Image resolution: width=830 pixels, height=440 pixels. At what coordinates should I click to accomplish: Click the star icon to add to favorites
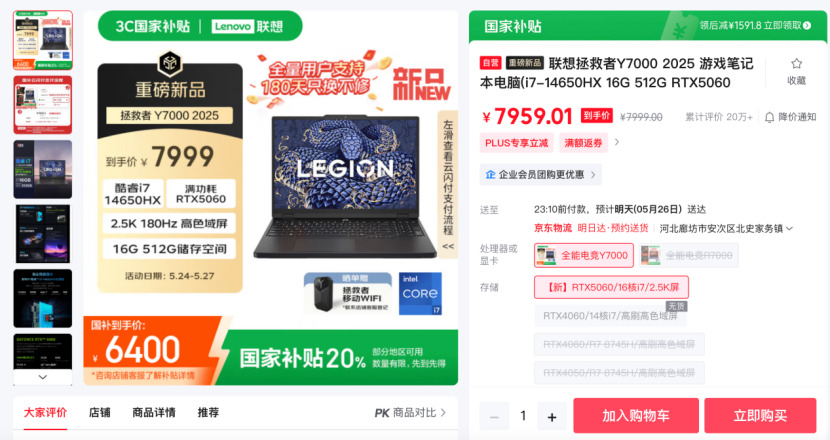796,64
